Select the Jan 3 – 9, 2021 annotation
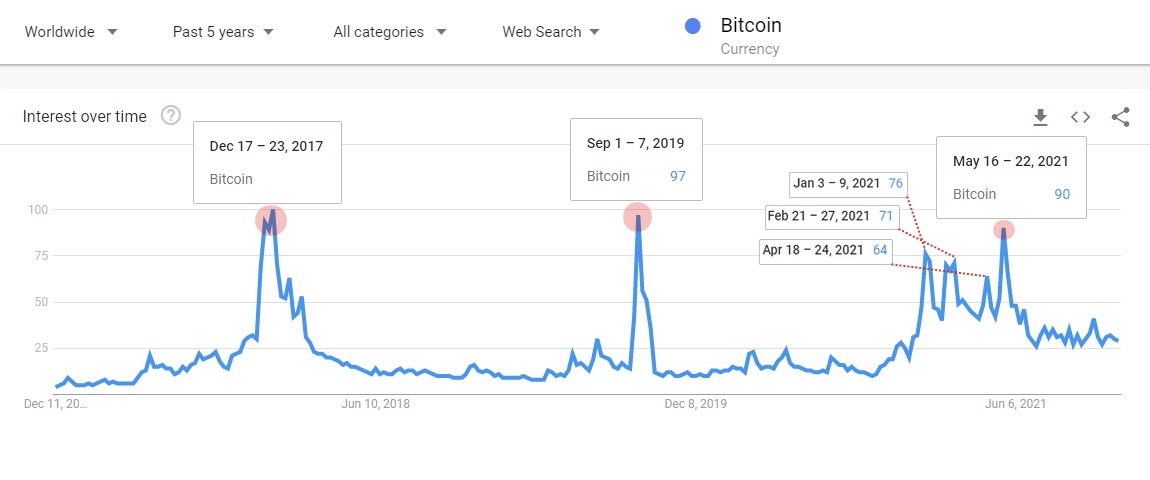Viewport: 1150px width, 480px height. pos(849,183)
